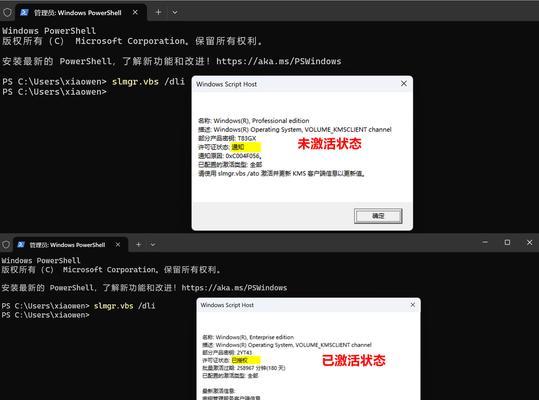Image resolution: width=539 pixels, height=400 pixels.
Task: Close the lower terminal window
Action: tap(529, 243)
